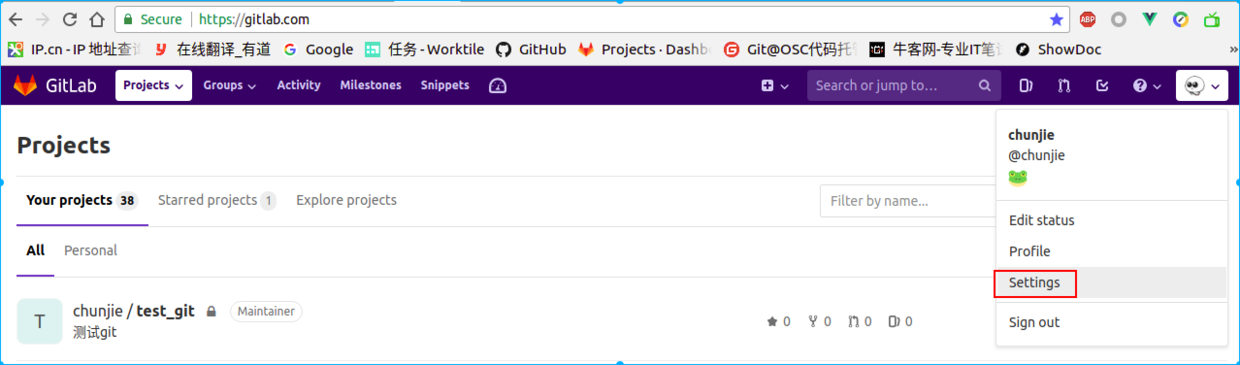1240x365 pixels.
Task: Open the chunjie / test_git project link
Action: click(x=134, y=311)
